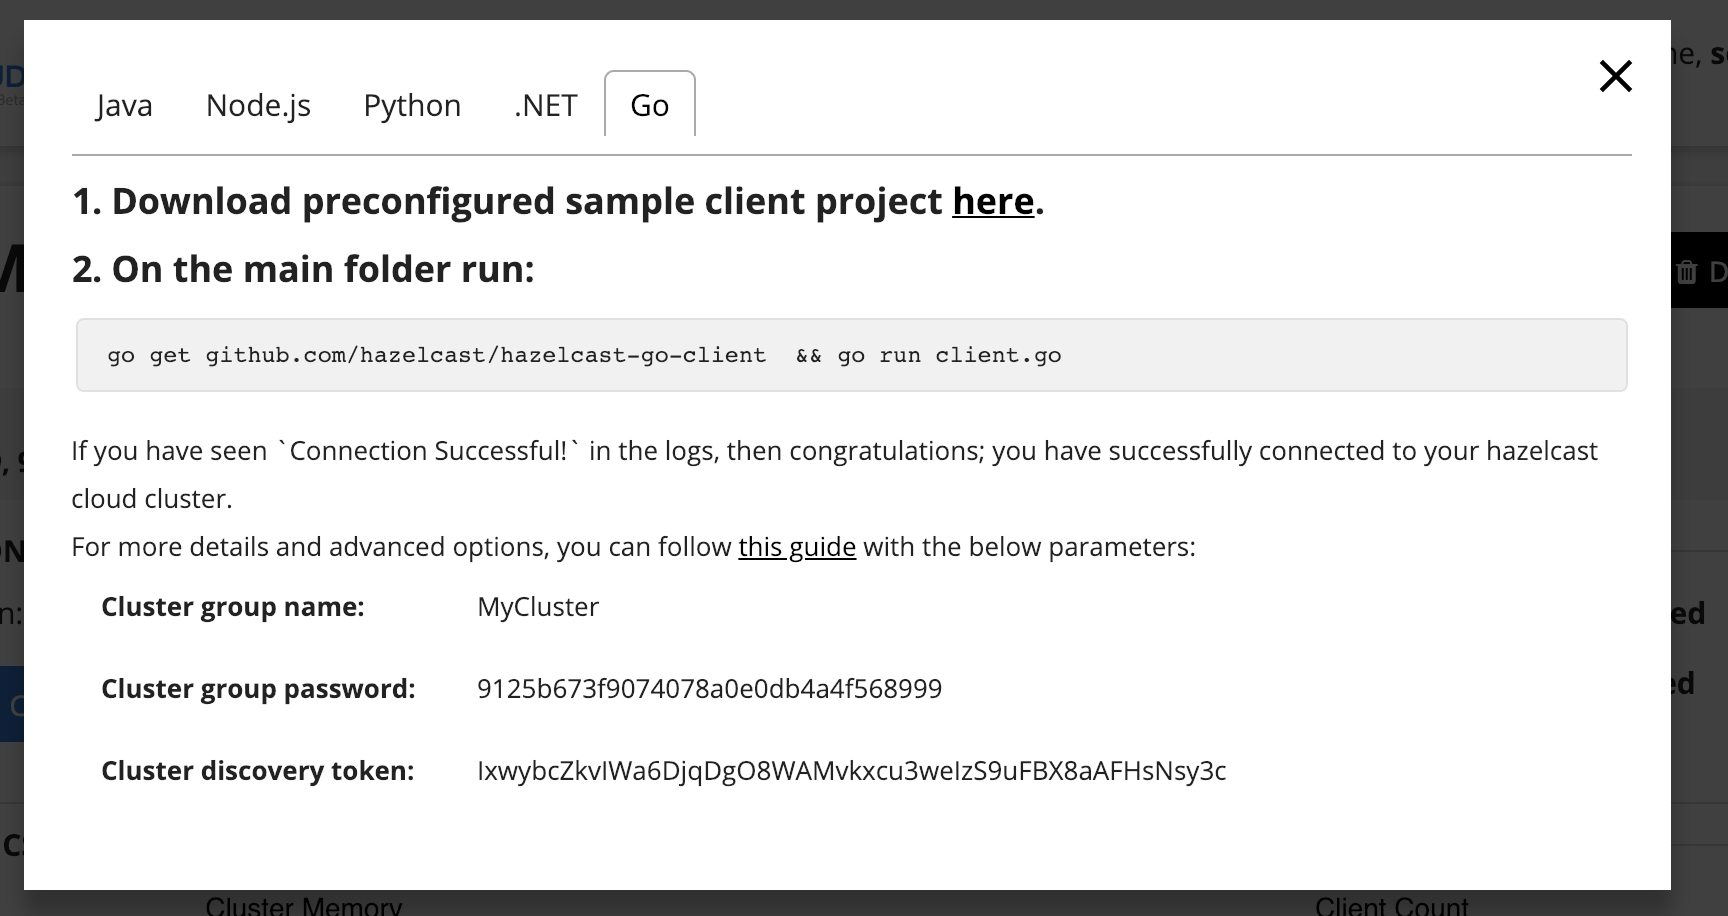Click the 'Cluster group password:' label
Image resolution: width=1728 pixels, height=916 pixels.
[258, 689]
